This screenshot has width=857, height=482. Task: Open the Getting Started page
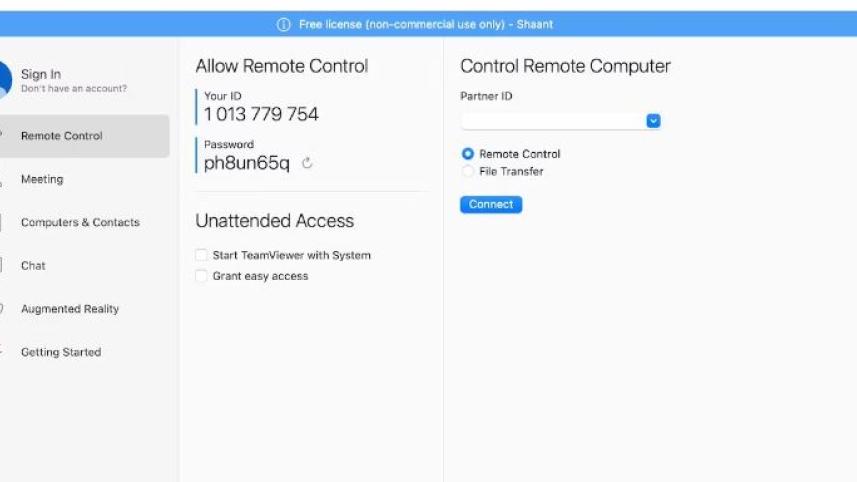pos(61,352)
